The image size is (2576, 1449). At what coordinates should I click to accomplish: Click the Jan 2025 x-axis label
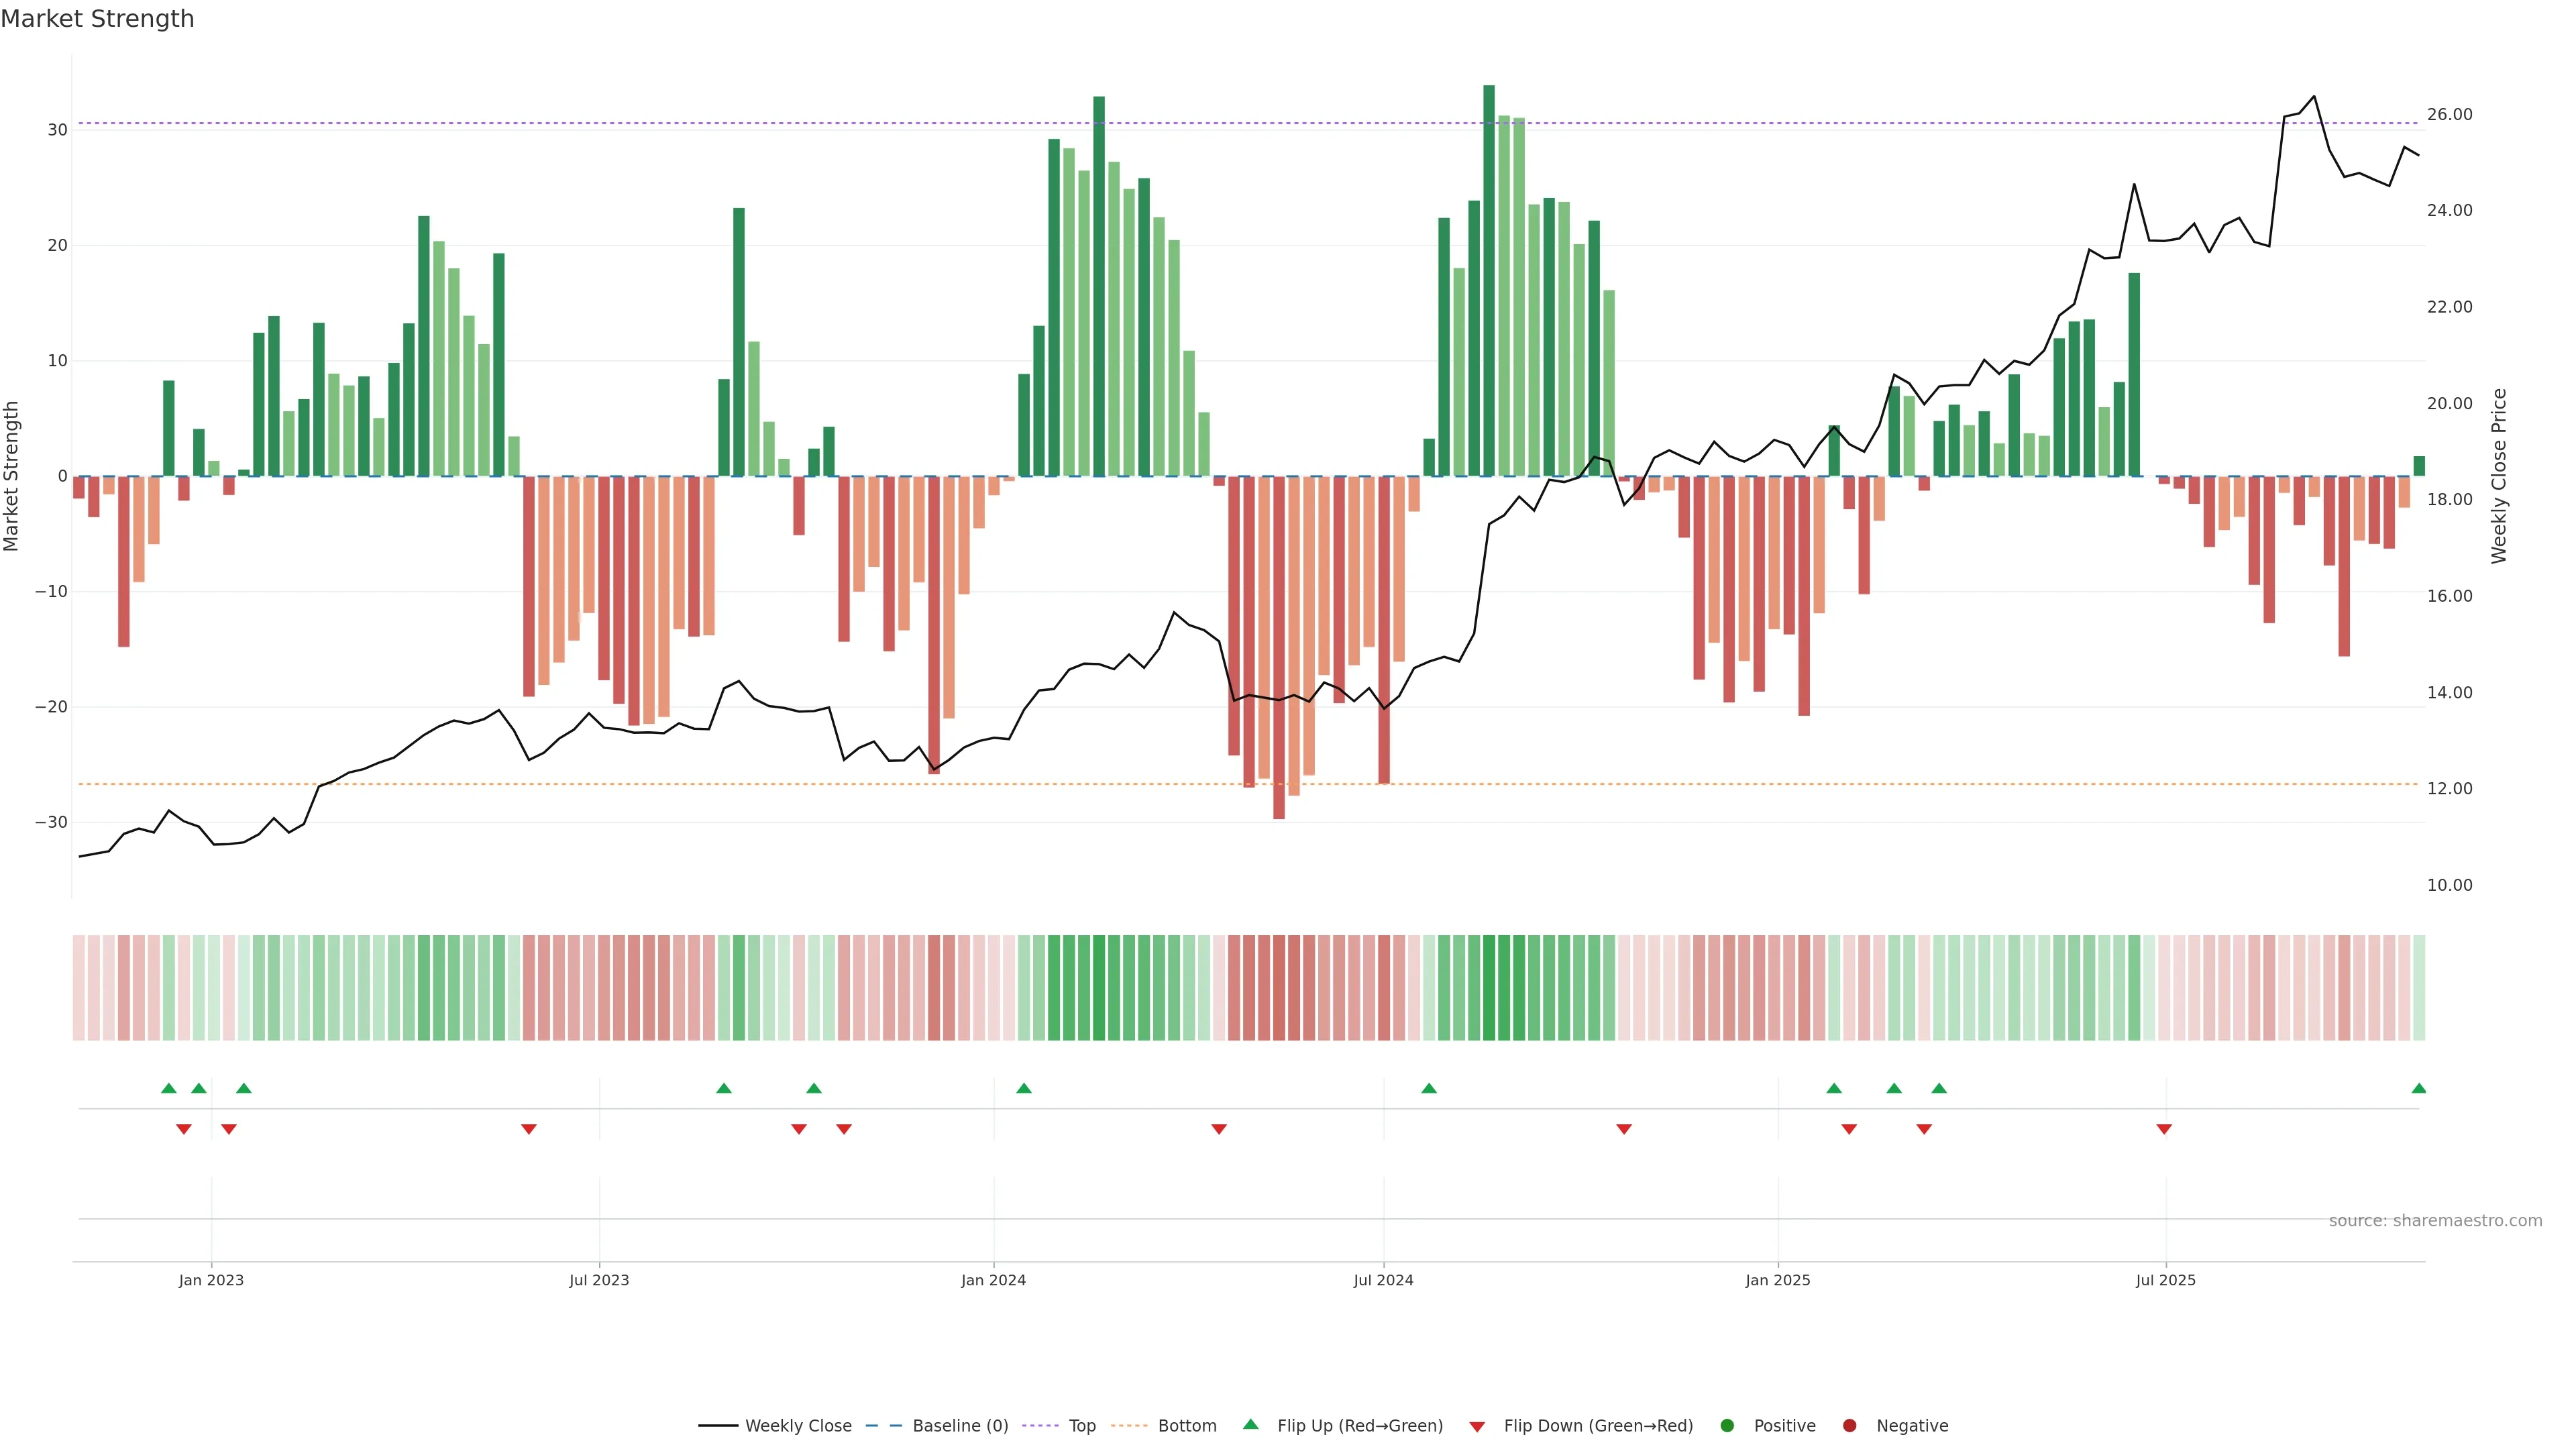pos(1777,1280)
